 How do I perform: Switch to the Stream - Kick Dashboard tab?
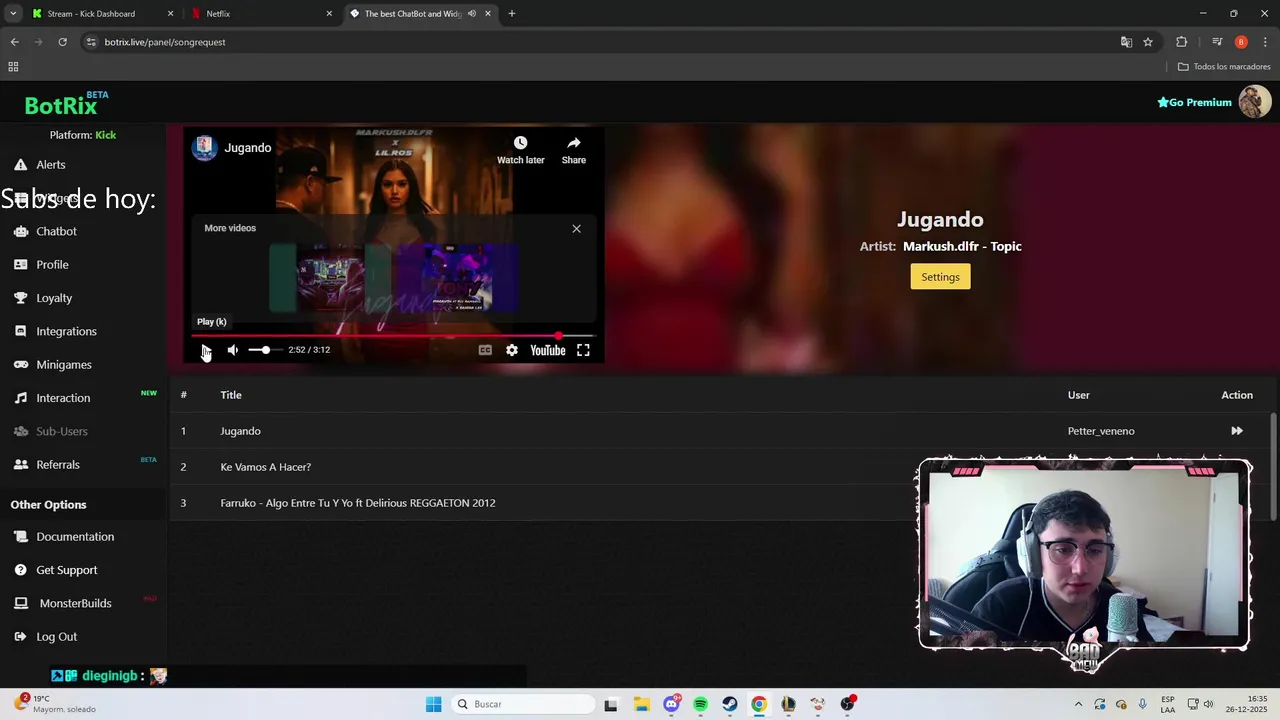[102, 14]
